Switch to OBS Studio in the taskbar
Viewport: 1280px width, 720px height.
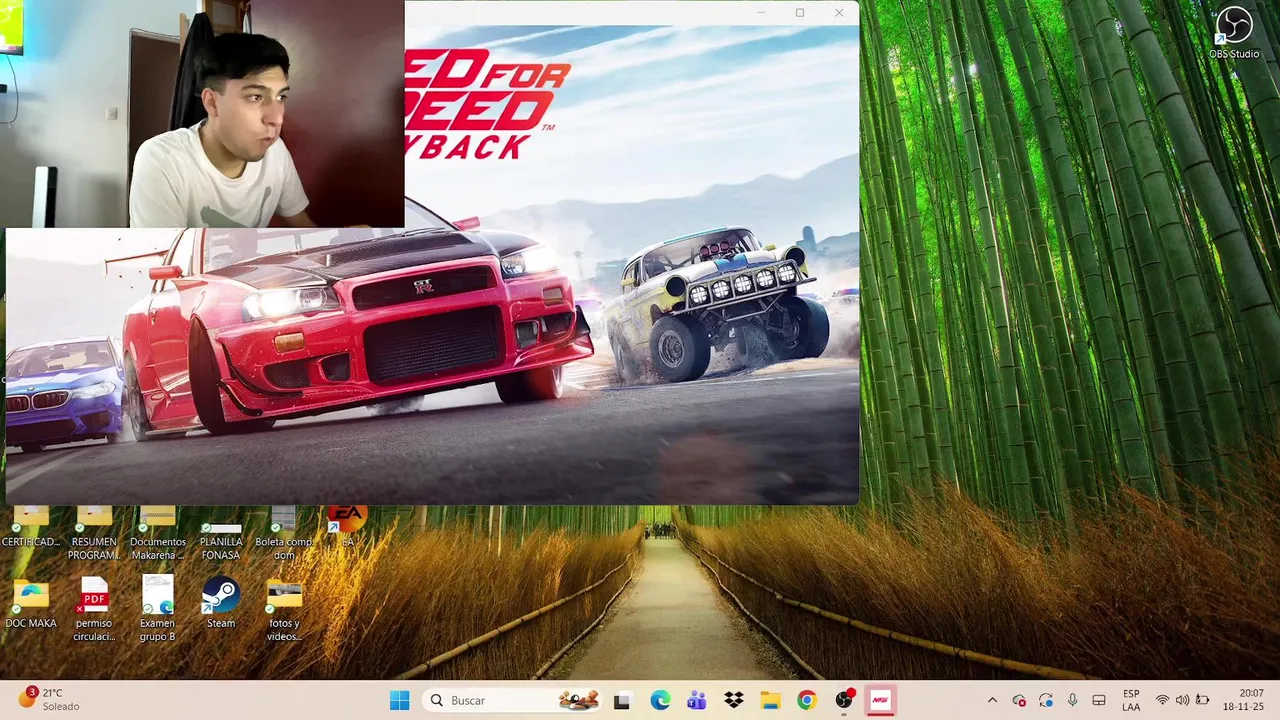(844, 700)
